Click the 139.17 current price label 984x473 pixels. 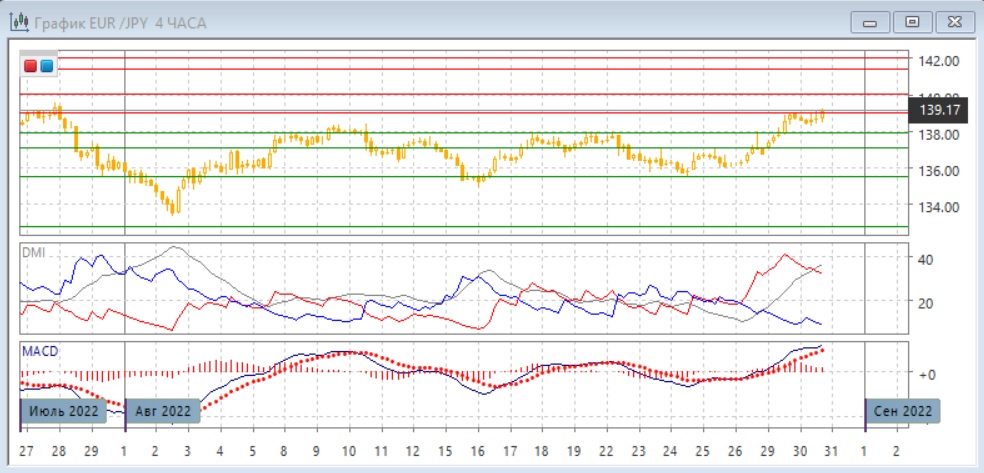tap(940, 109)
